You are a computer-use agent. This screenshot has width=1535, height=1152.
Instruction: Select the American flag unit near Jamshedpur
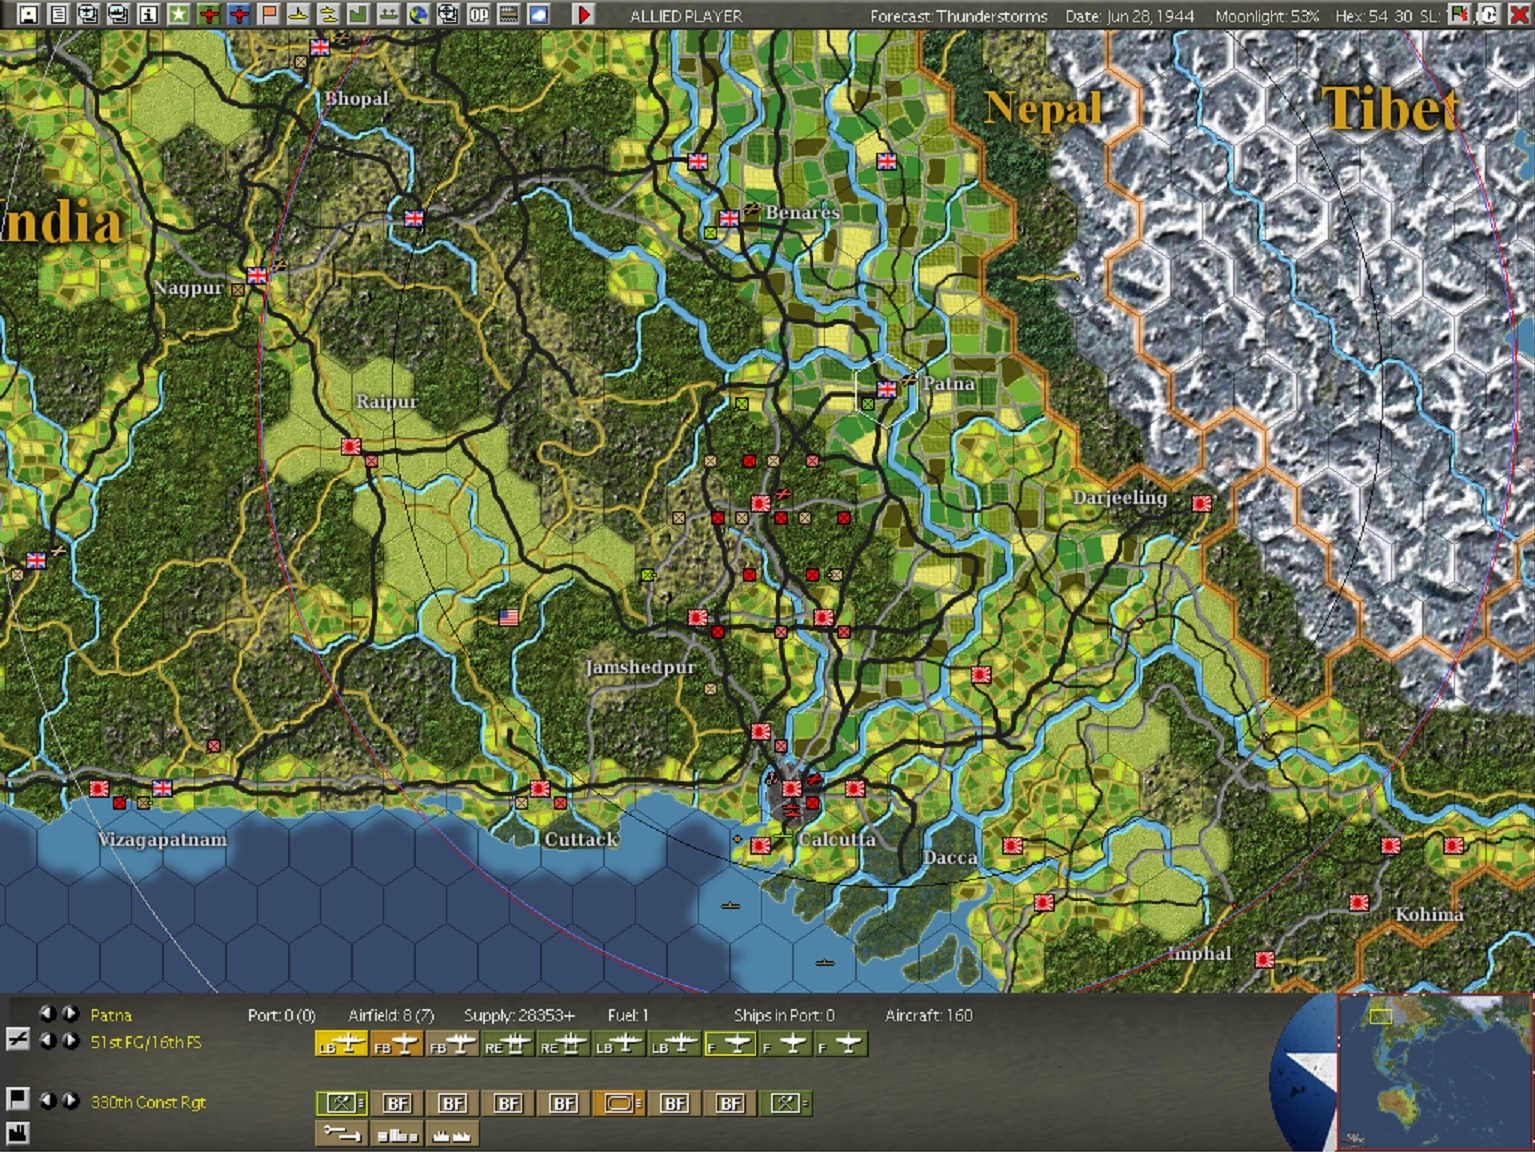pyautogui.click(x=509, y=617)
